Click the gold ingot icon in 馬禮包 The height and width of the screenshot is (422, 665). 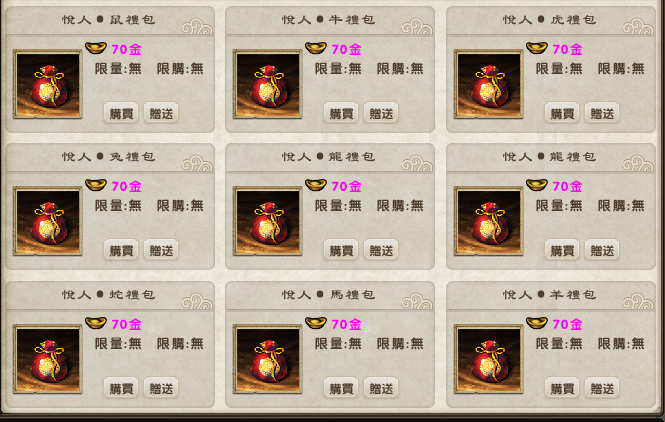pos(316,323)
